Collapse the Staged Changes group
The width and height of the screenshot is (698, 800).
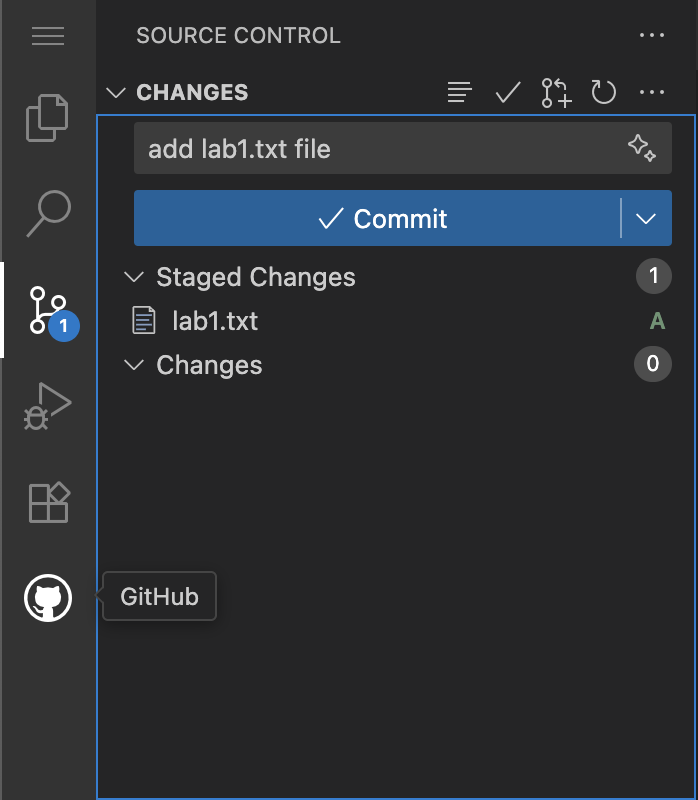[133, 277]
